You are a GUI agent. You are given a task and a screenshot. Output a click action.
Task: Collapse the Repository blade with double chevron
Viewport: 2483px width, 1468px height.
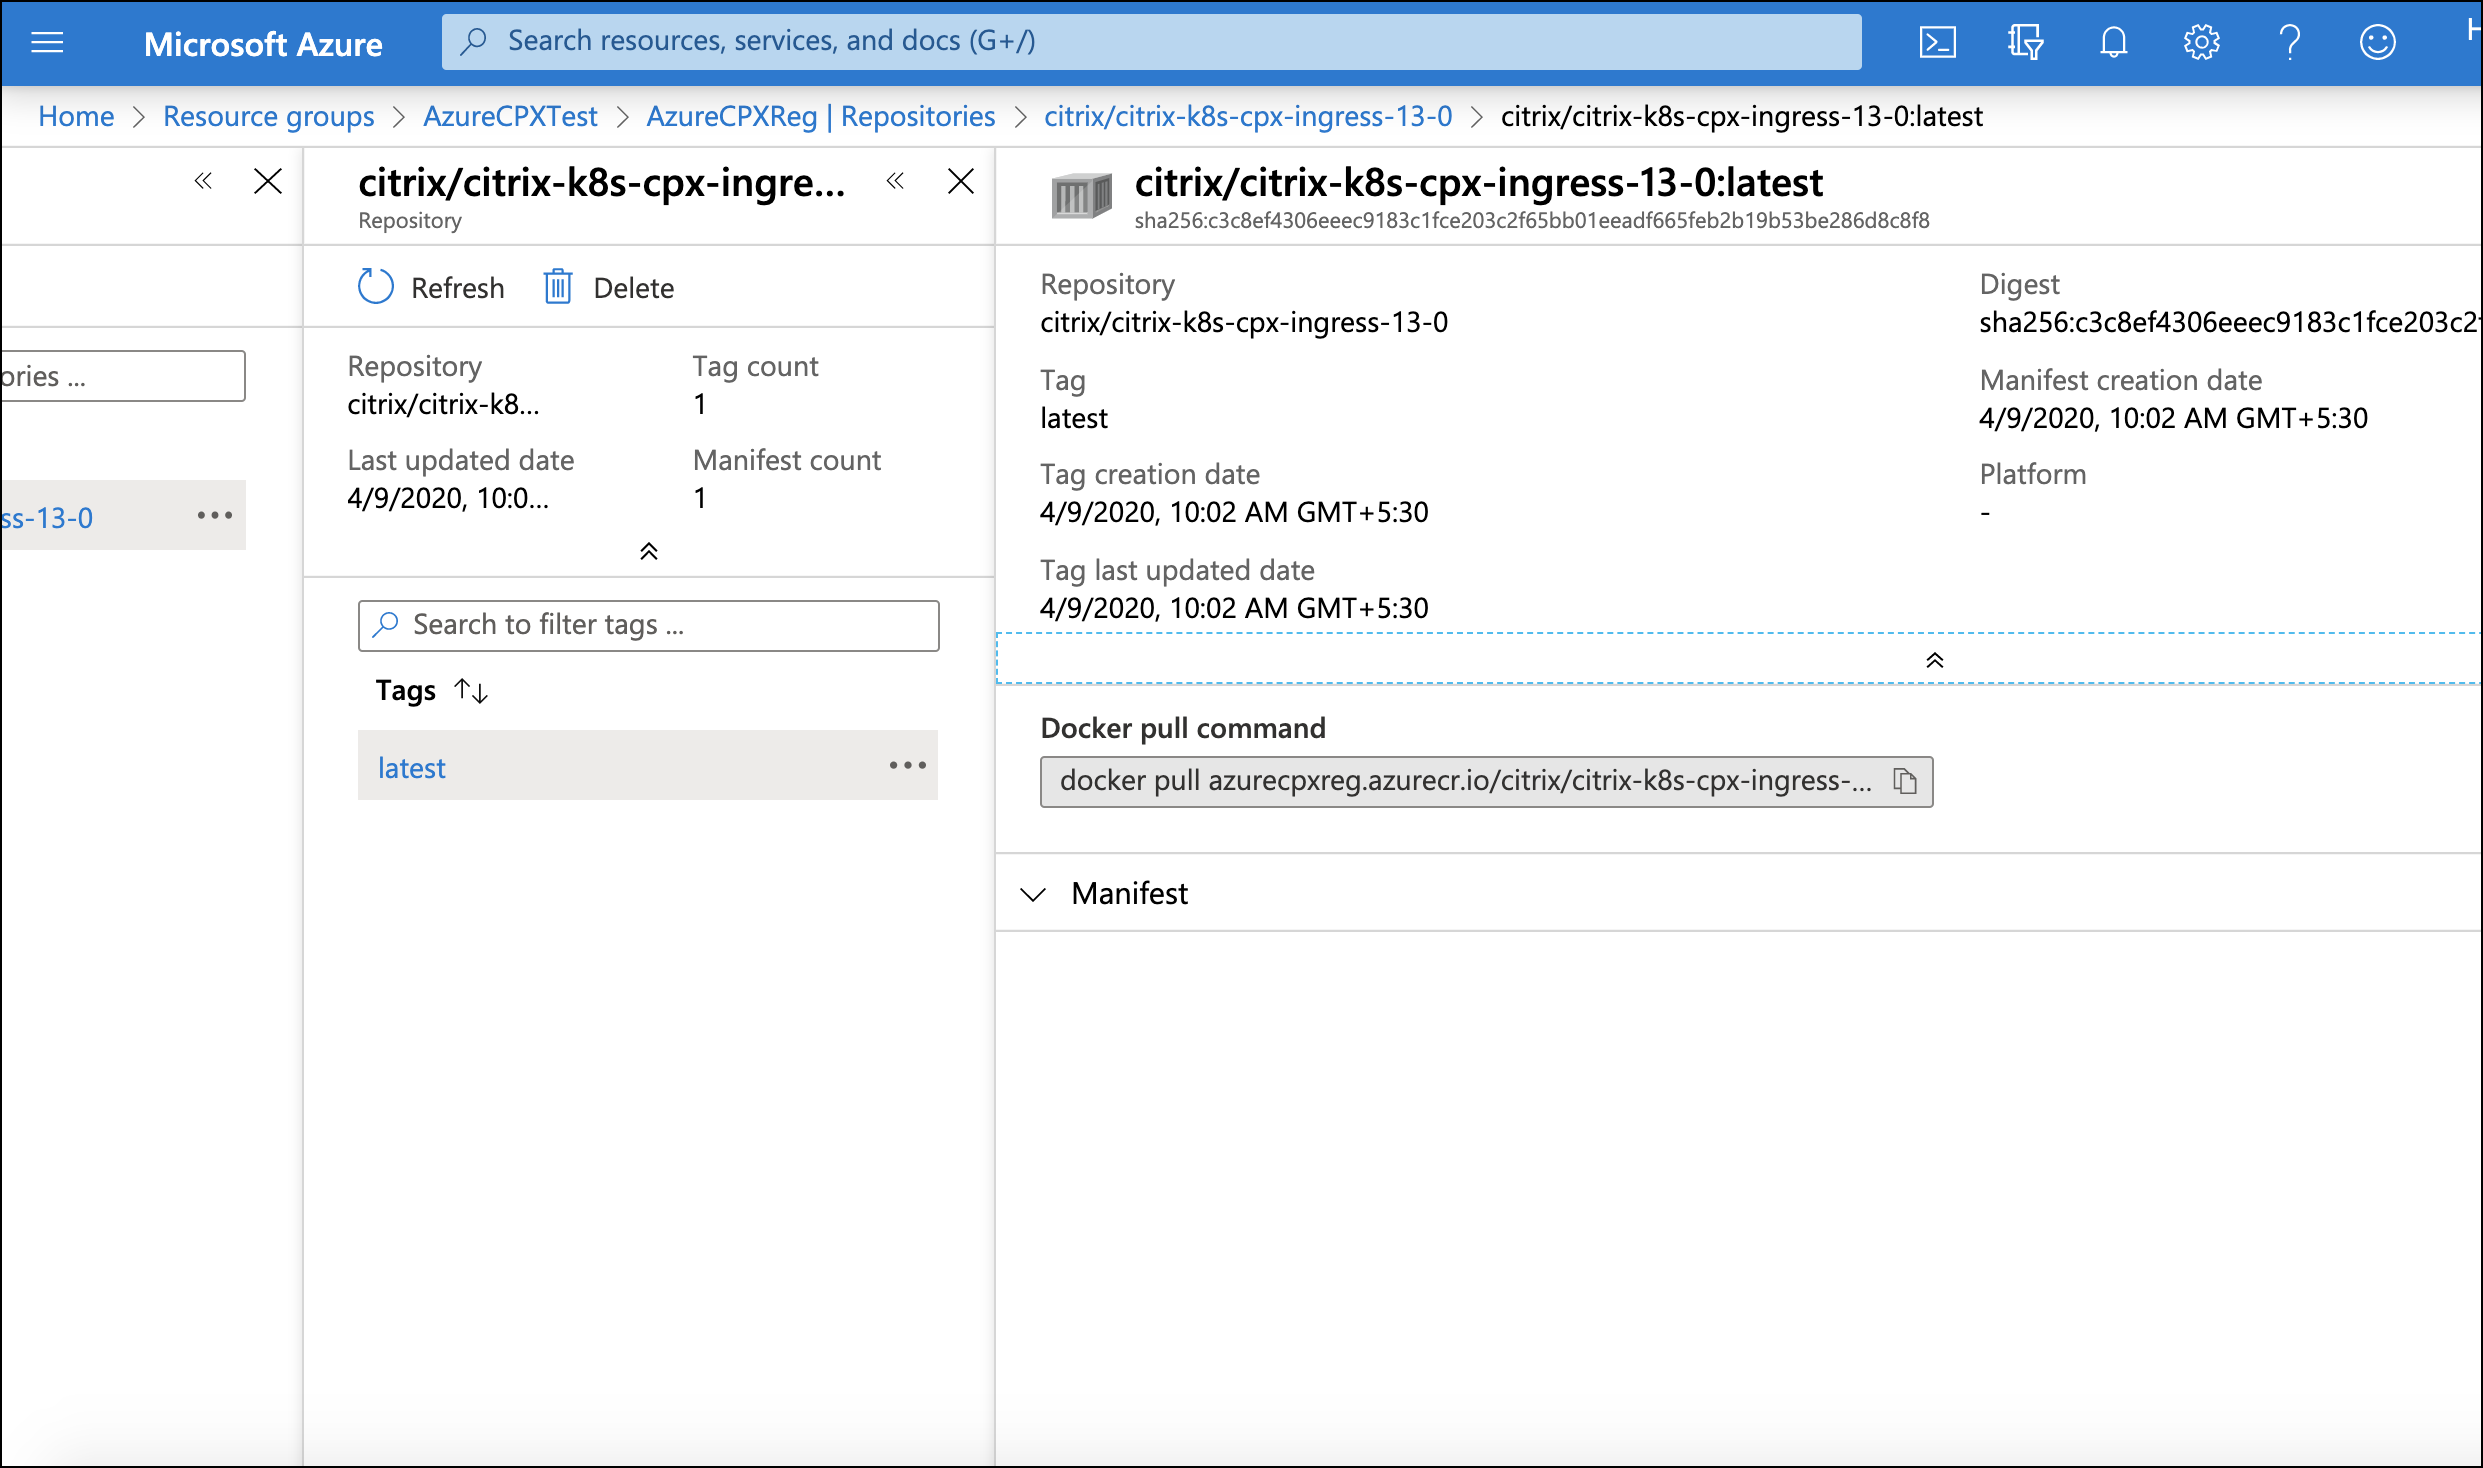895,181
